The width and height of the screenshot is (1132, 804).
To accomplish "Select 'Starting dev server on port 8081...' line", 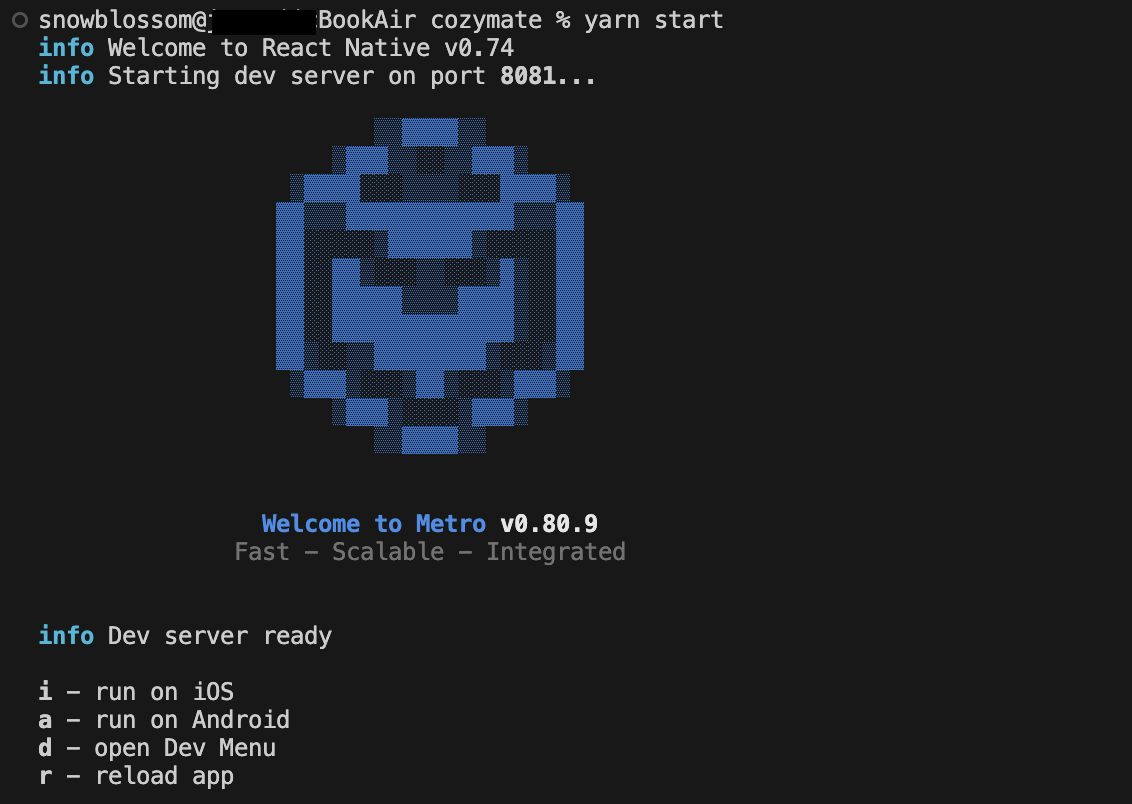I will (317, 77).
